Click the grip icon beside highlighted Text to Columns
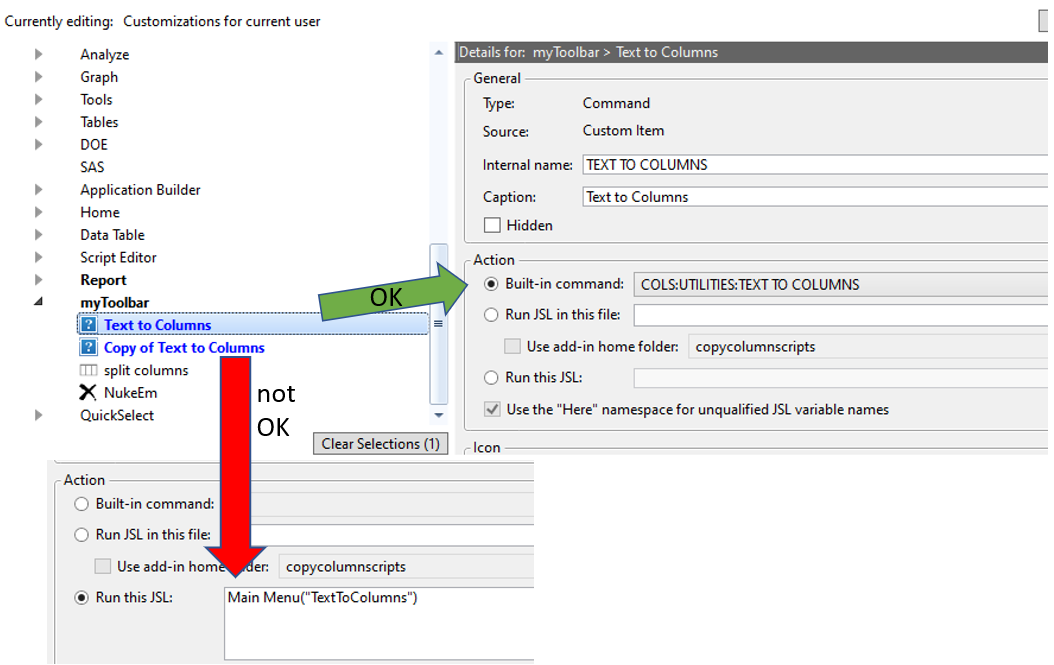The height and width of the screenshot is (665, 1054). tap(438, 325)
